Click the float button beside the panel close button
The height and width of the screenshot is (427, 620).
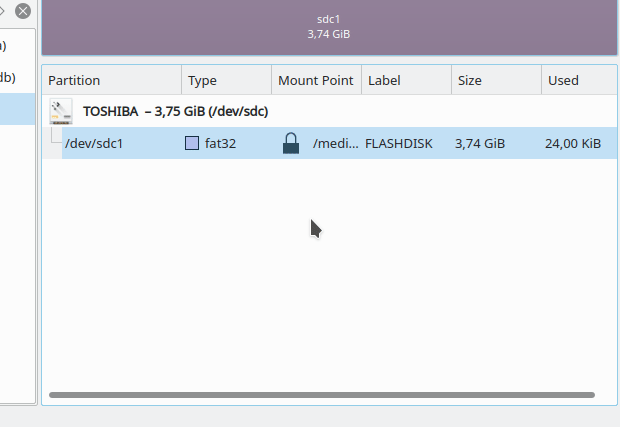3,11
